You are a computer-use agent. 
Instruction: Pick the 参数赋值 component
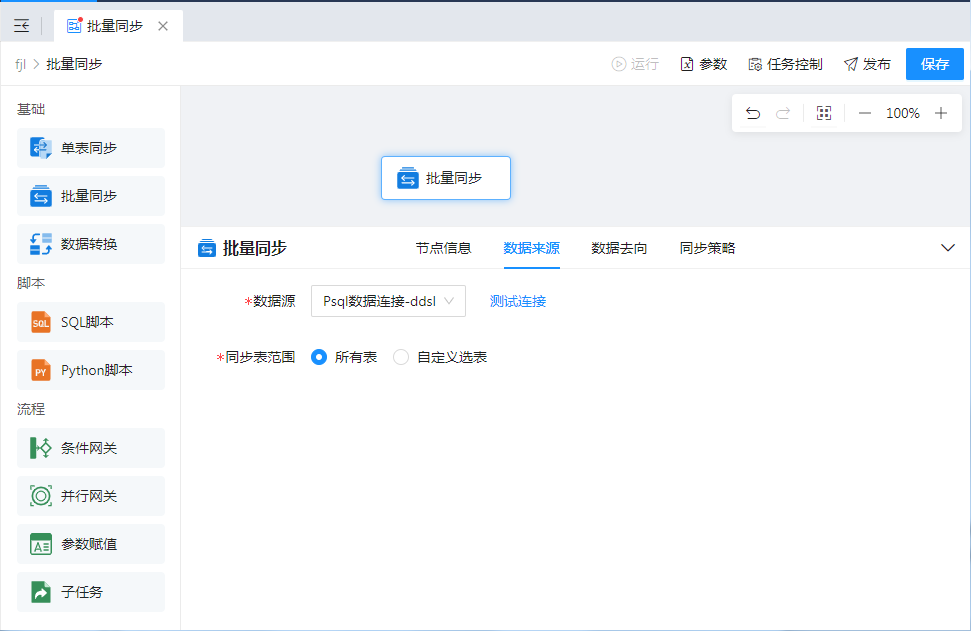(90, 544)
